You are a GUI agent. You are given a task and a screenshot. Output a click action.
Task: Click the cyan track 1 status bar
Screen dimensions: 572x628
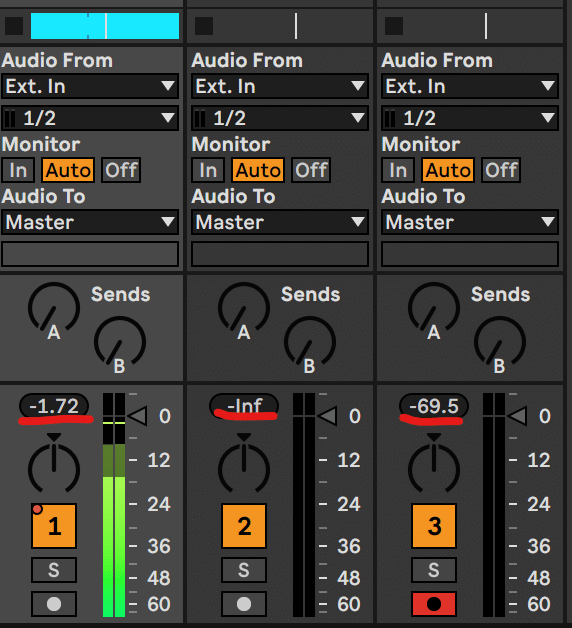[x=105, y=26]
